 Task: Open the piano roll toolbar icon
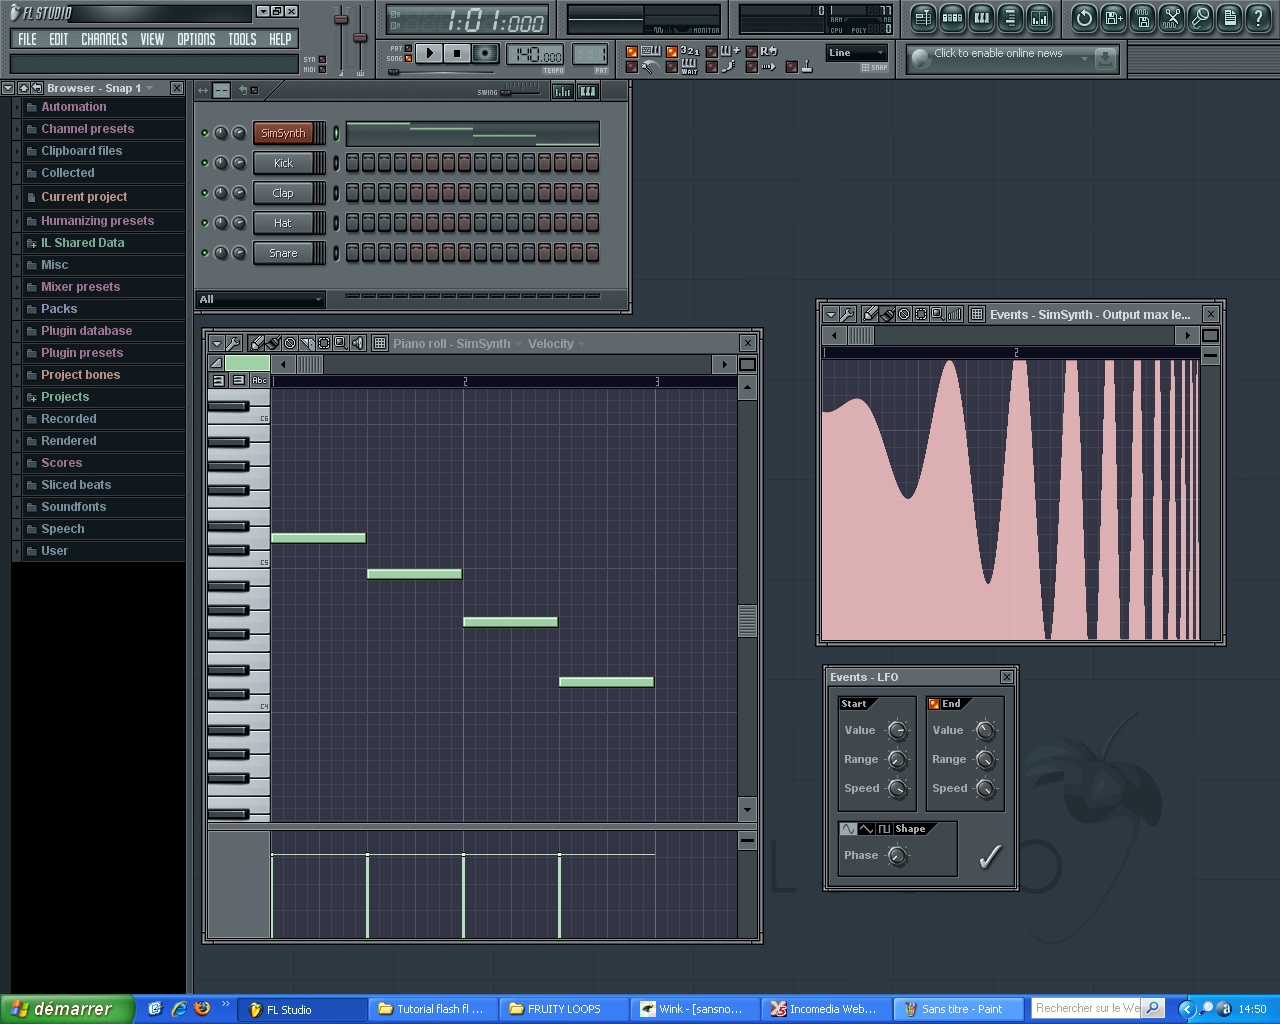pos(981,18)
